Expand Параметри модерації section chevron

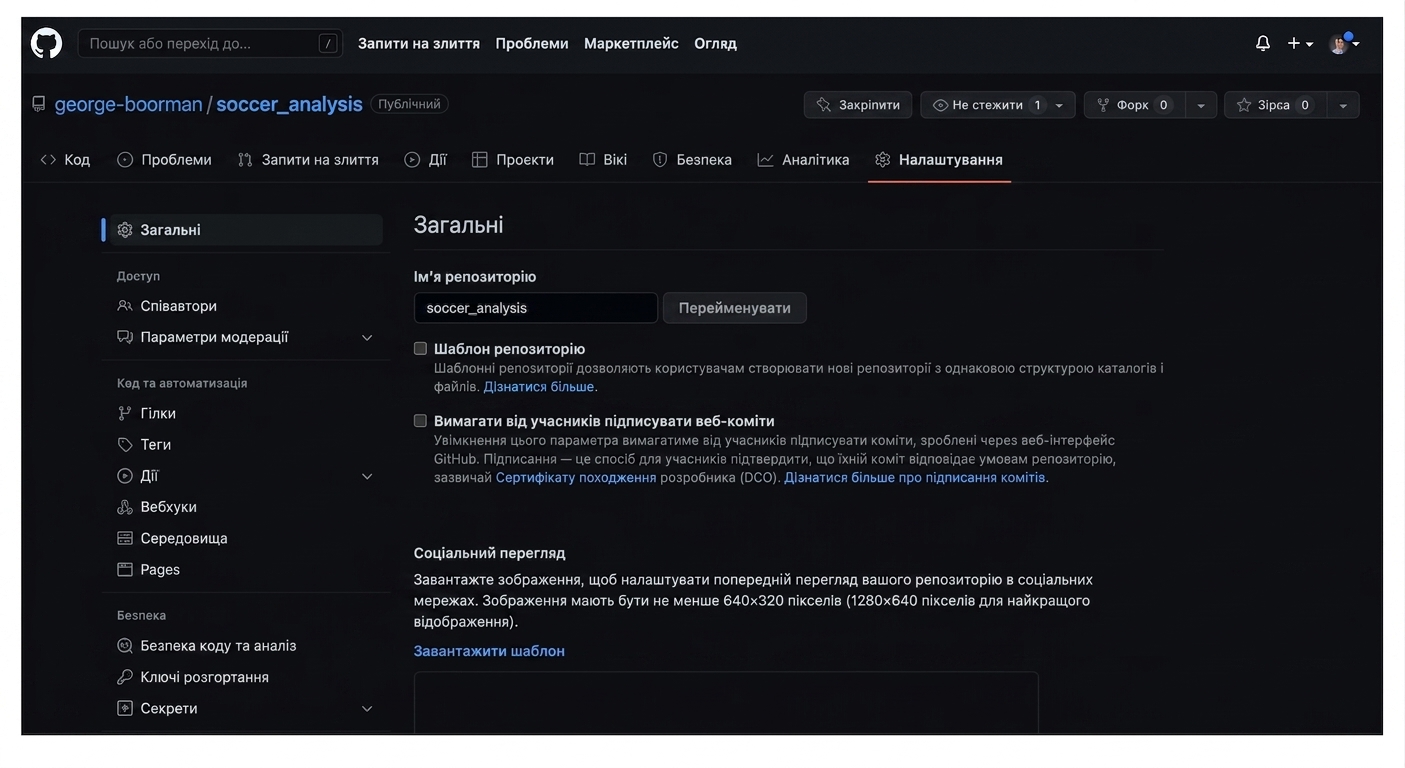pyautogui.click(x=367, y=338)
